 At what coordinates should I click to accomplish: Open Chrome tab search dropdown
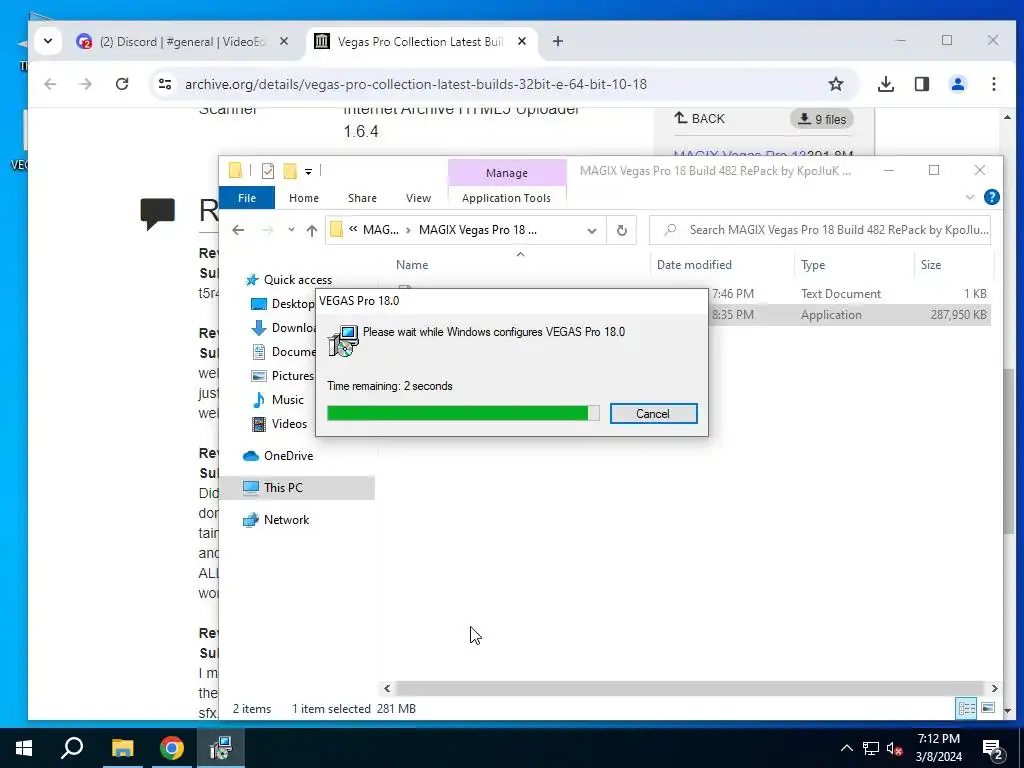tap(48, 41)
